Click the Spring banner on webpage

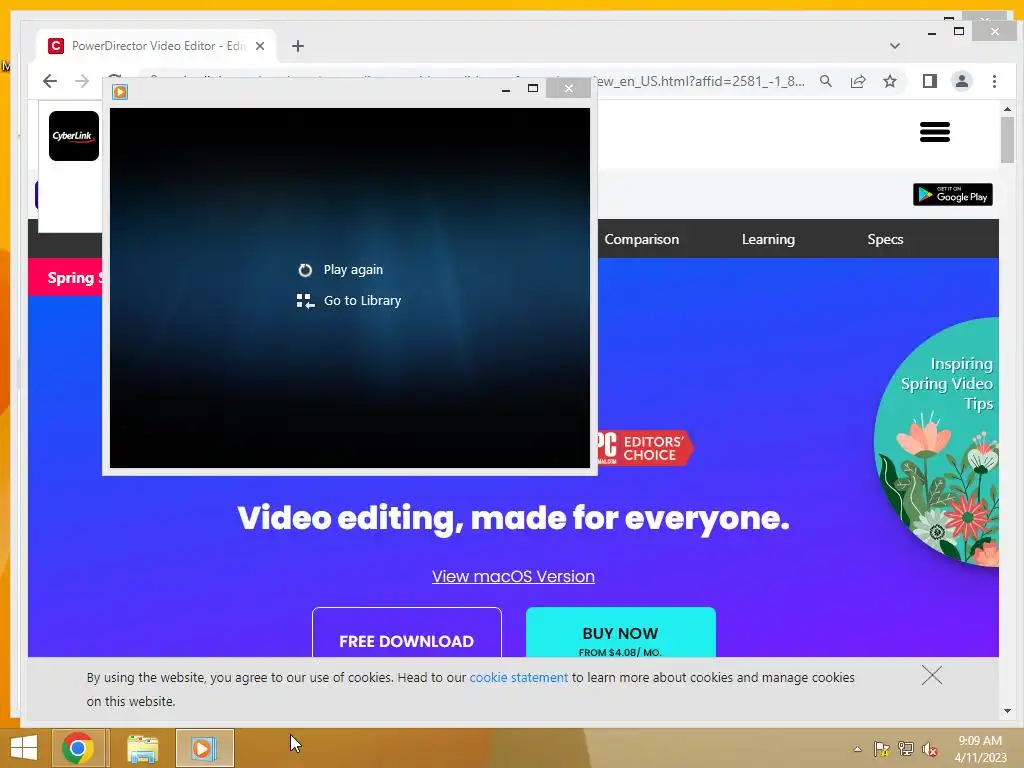pyautogui.click(x=65, y=278)
